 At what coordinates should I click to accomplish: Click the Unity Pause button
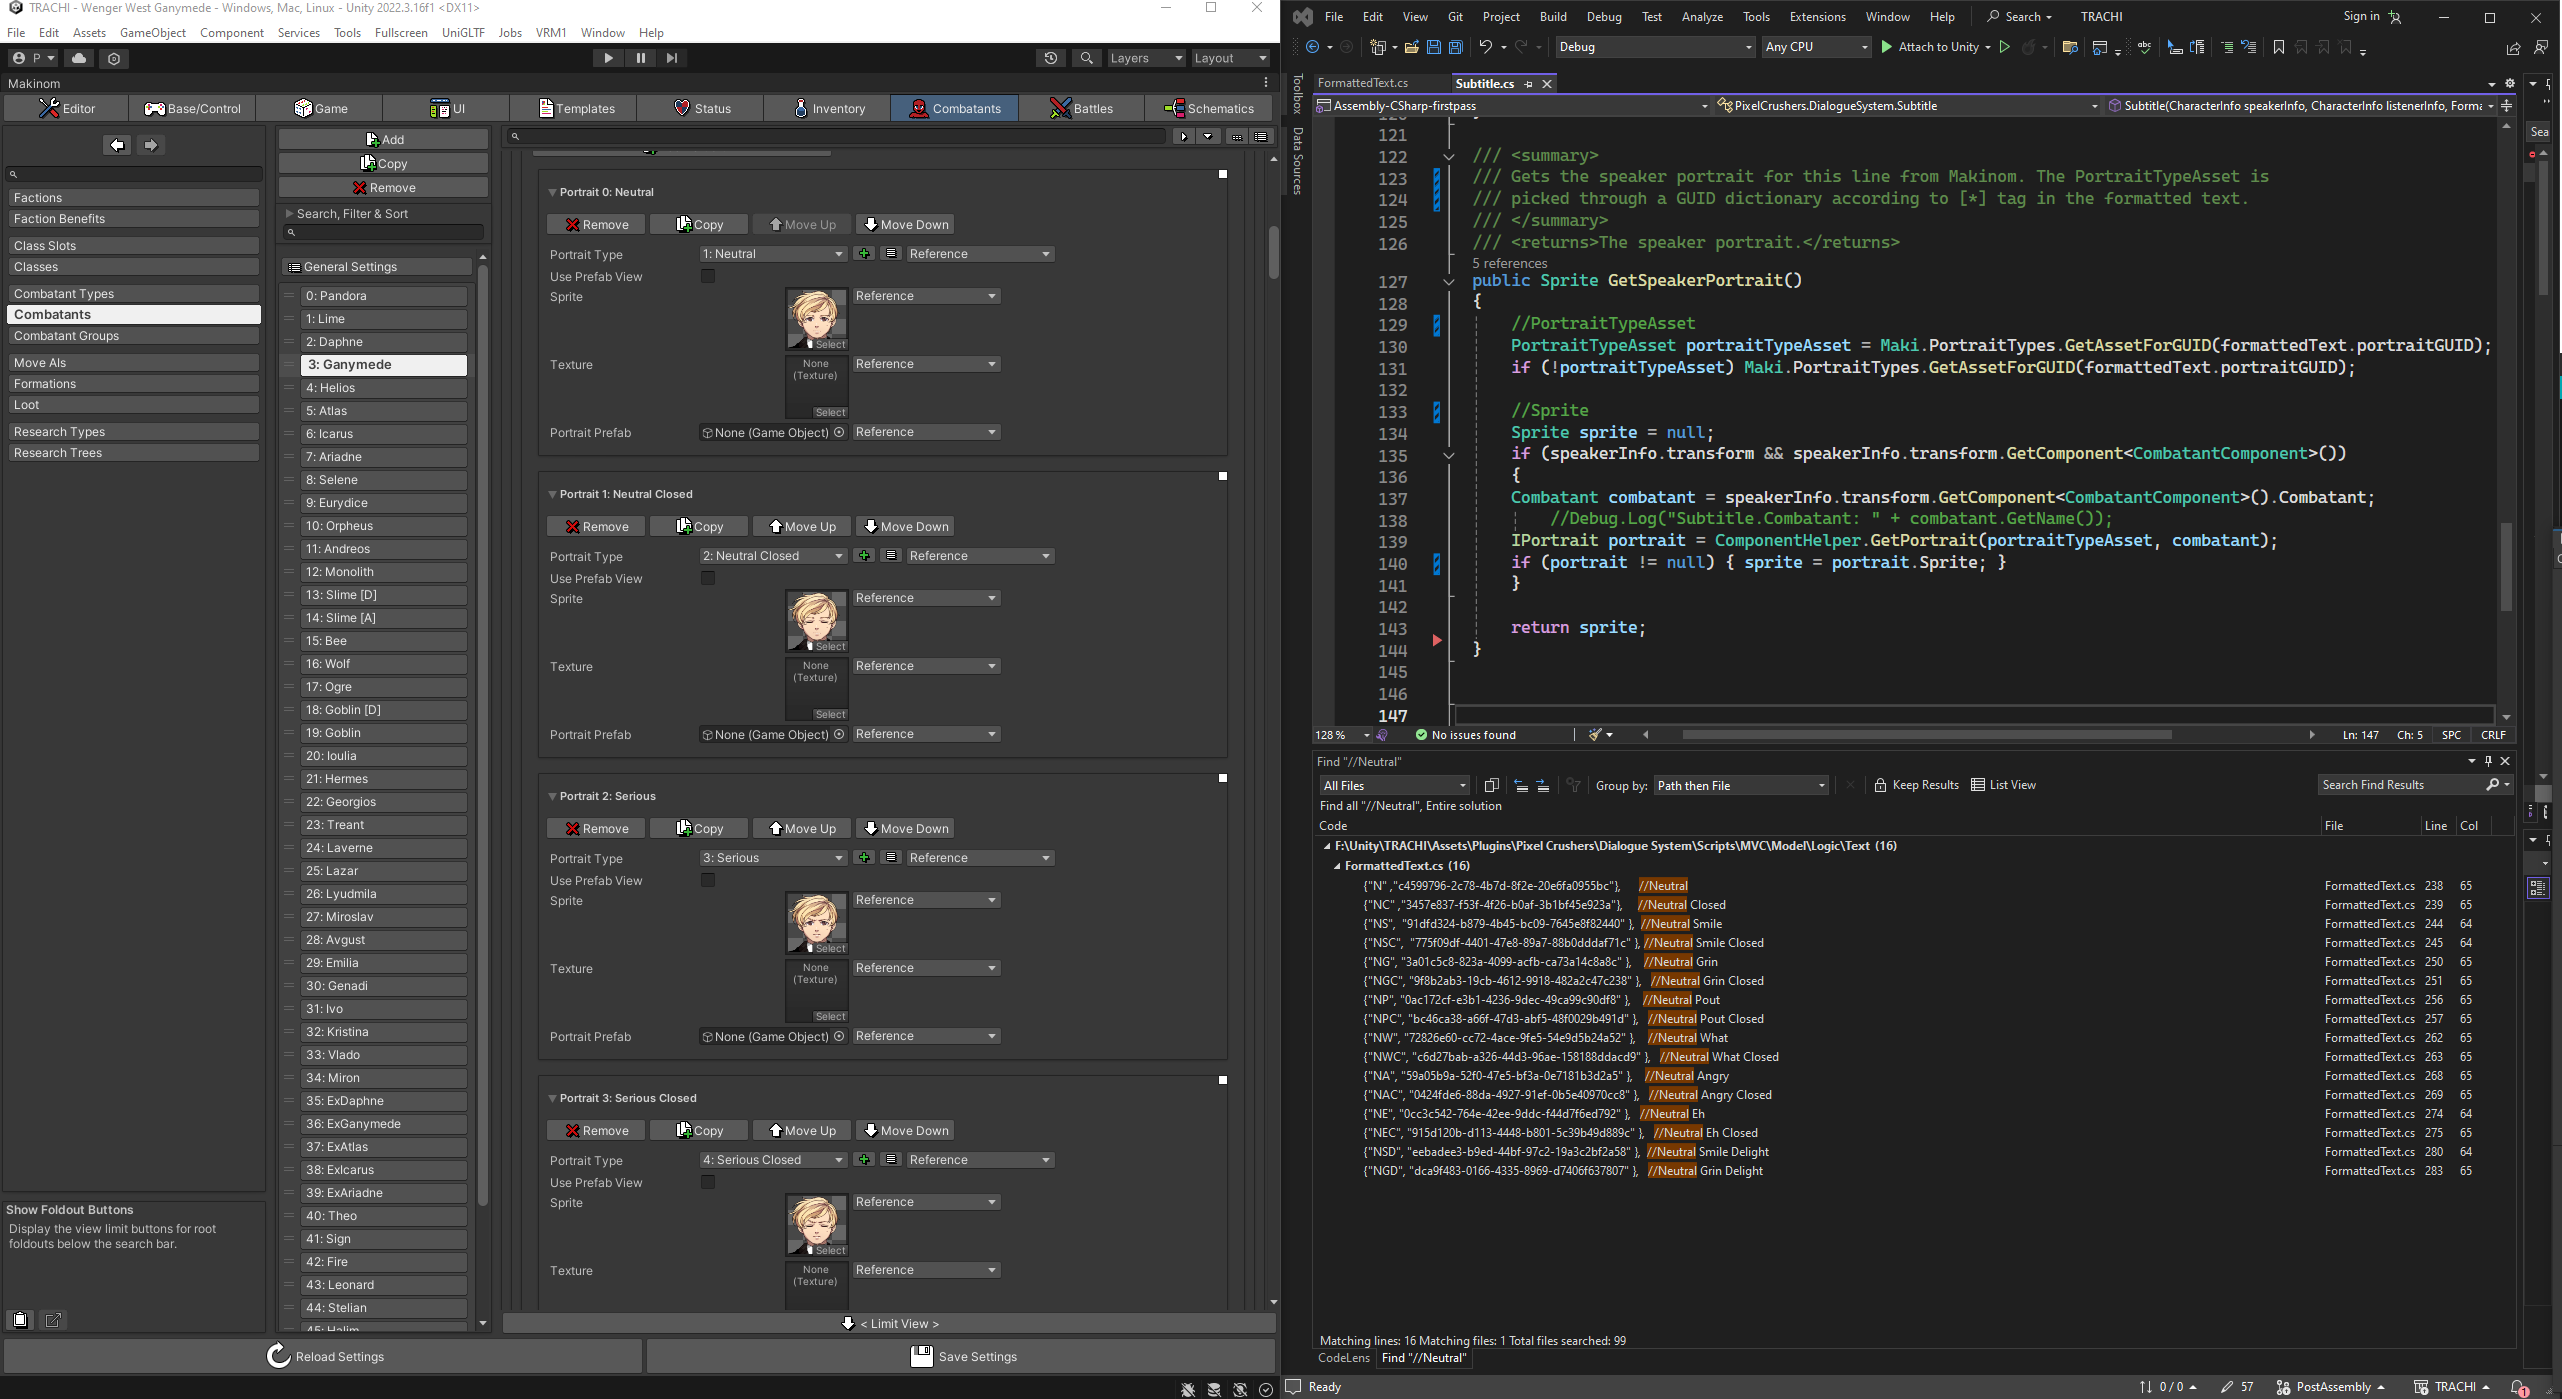[640, 58]
